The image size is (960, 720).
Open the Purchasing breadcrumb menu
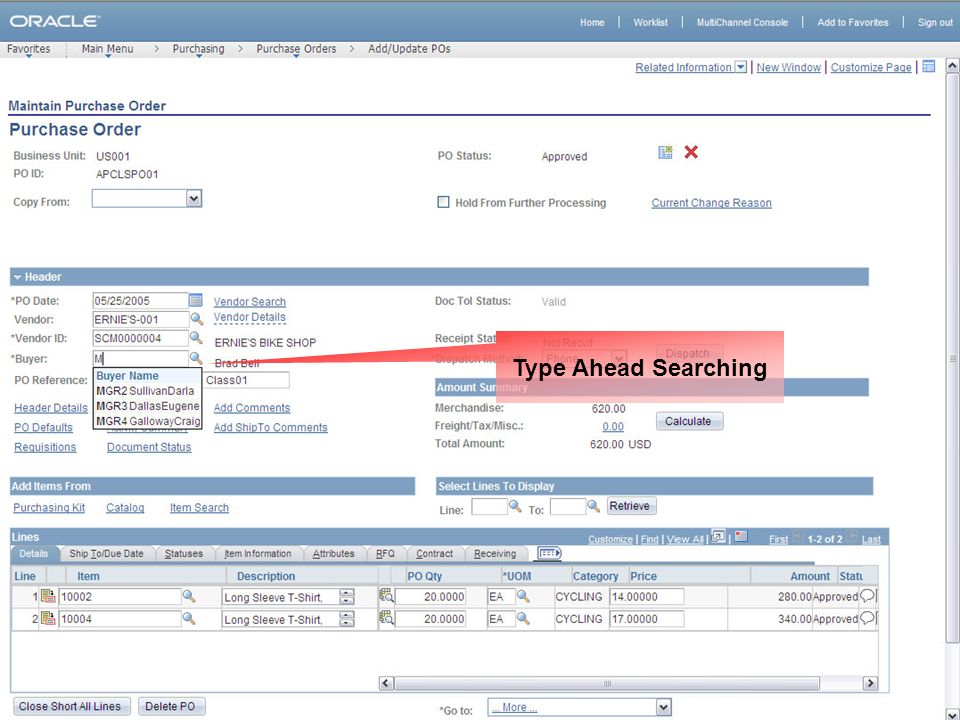pos(198,49)
